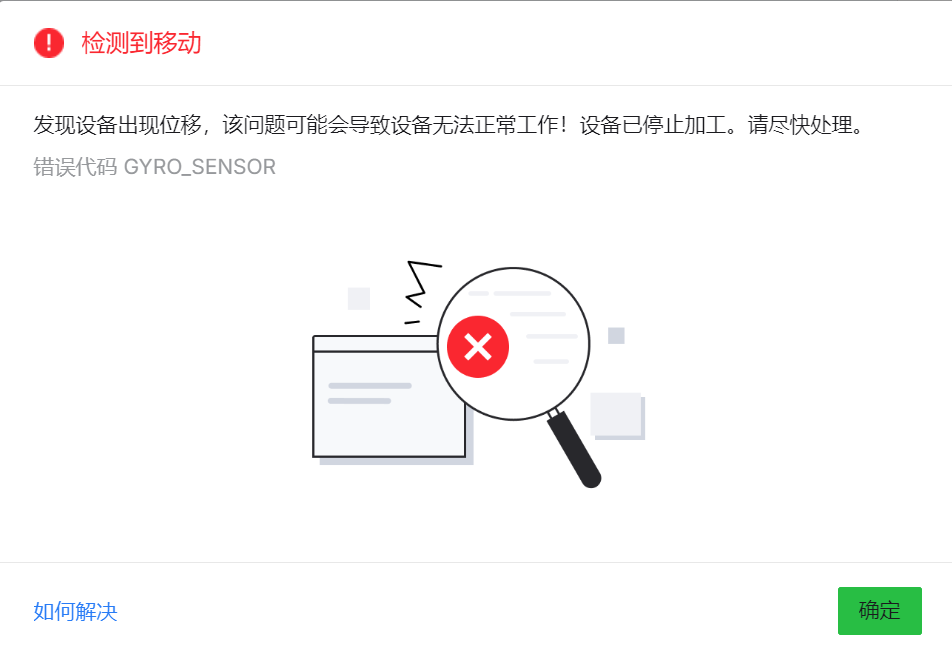Click the title bar of illustrated window
This screenshot has width=952, height=652.
point(375,344)
